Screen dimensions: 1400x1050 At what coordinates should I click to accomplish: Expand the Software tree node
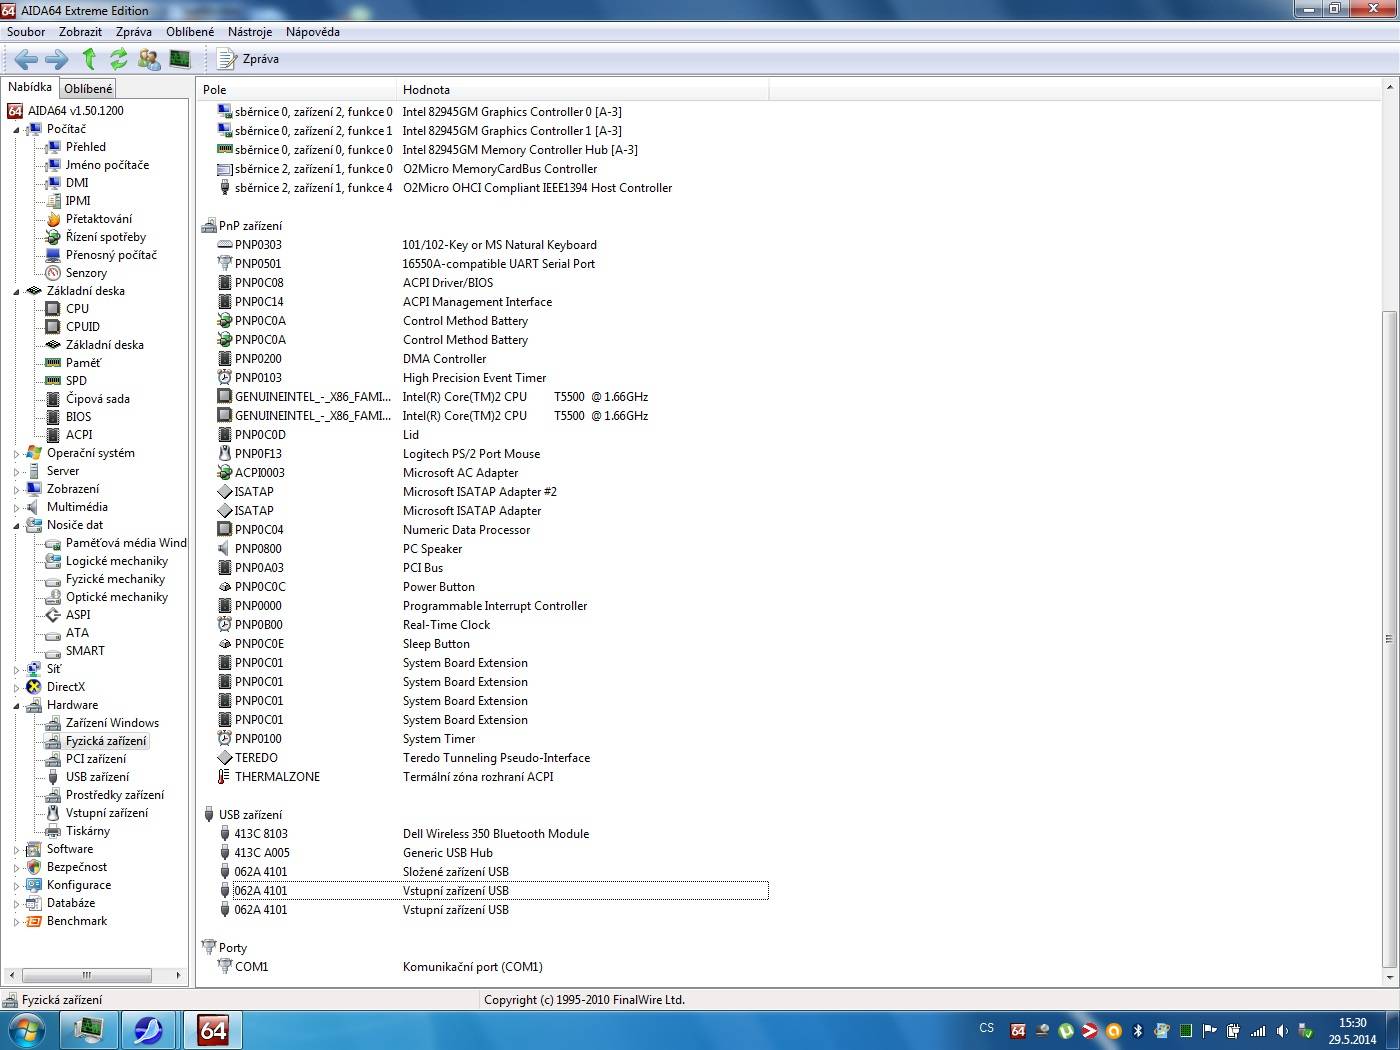[x=16, y=850]
